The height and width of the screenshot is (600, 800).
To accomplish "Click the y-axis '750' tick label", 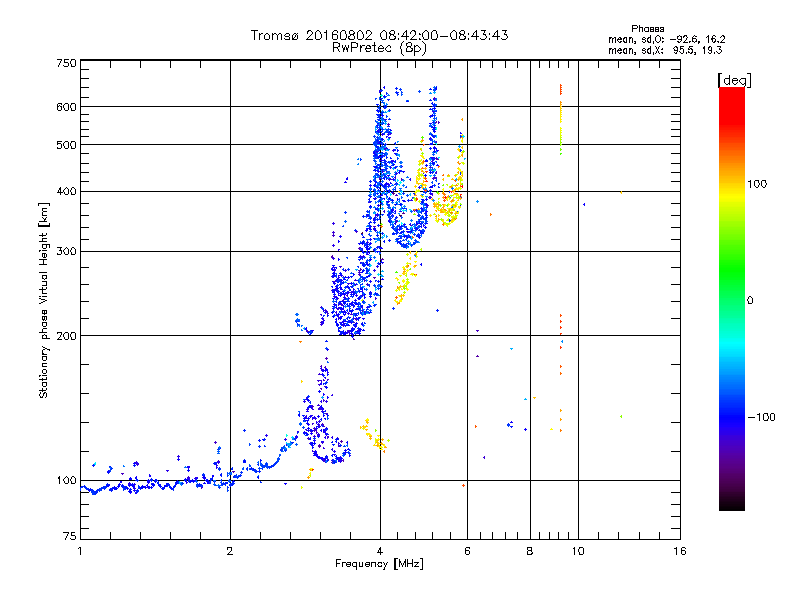I will click(x=66, y=63).
